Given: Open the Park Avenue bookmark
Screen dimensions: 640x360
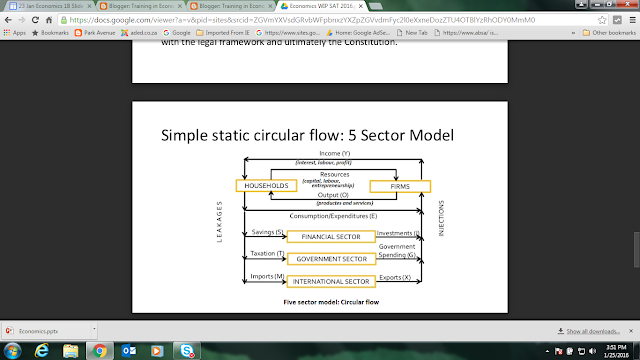Looking at the screenshot, I should point(95,33).
